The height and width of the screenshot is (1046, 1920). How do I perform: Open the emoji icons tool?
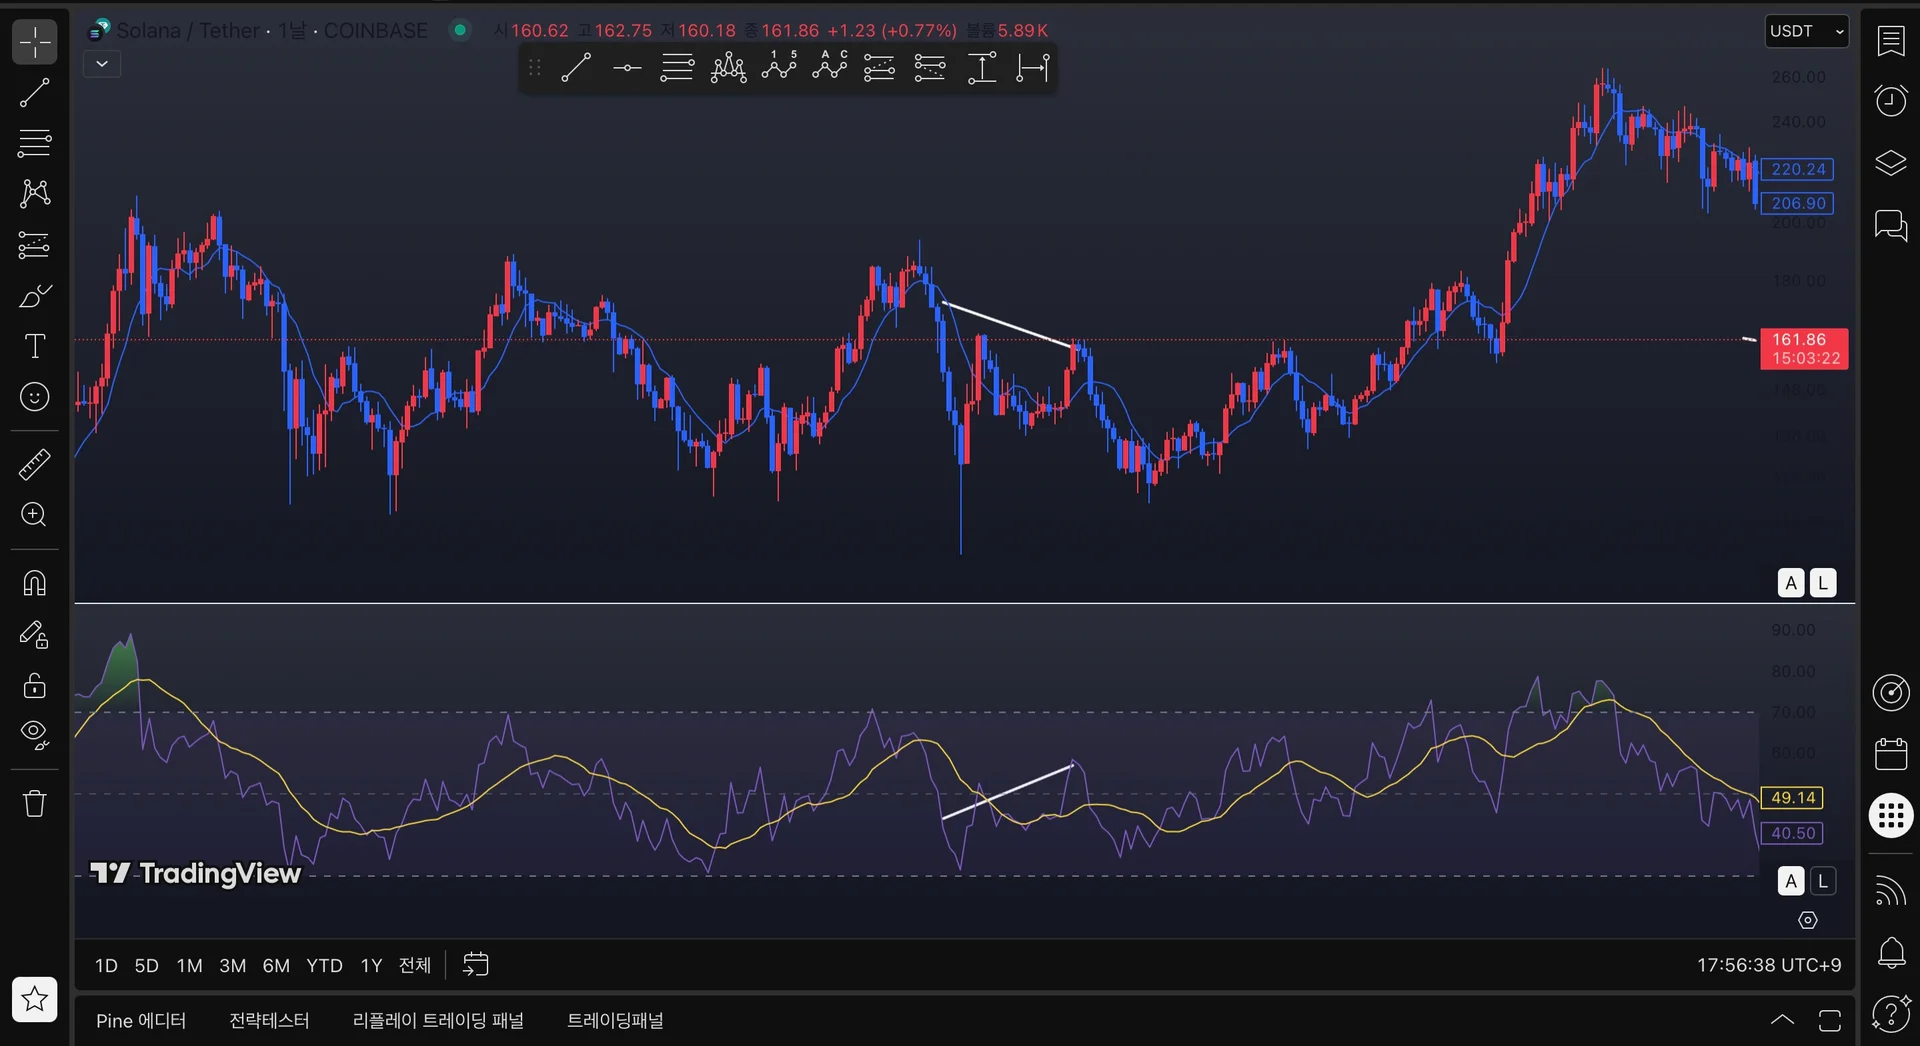[x=35, y=397]
